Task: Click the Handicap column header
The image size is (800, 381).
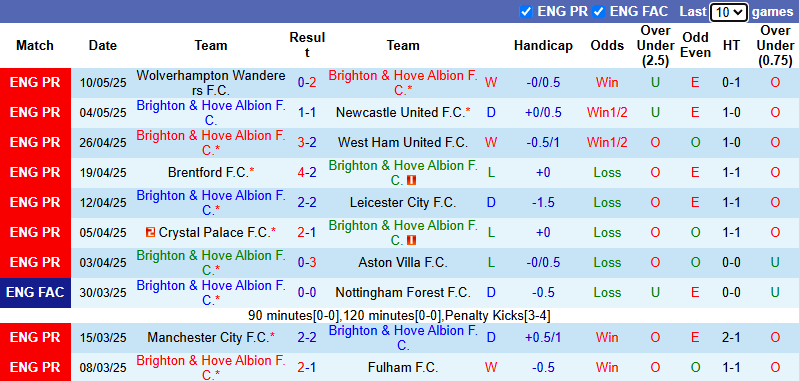Action: coord(543,45)
